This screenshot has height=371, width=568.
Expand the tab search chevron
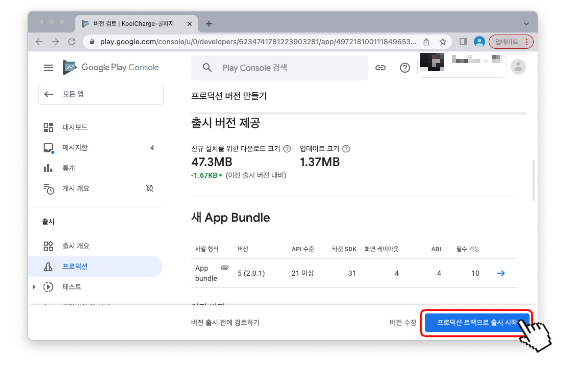pos(526,24)
